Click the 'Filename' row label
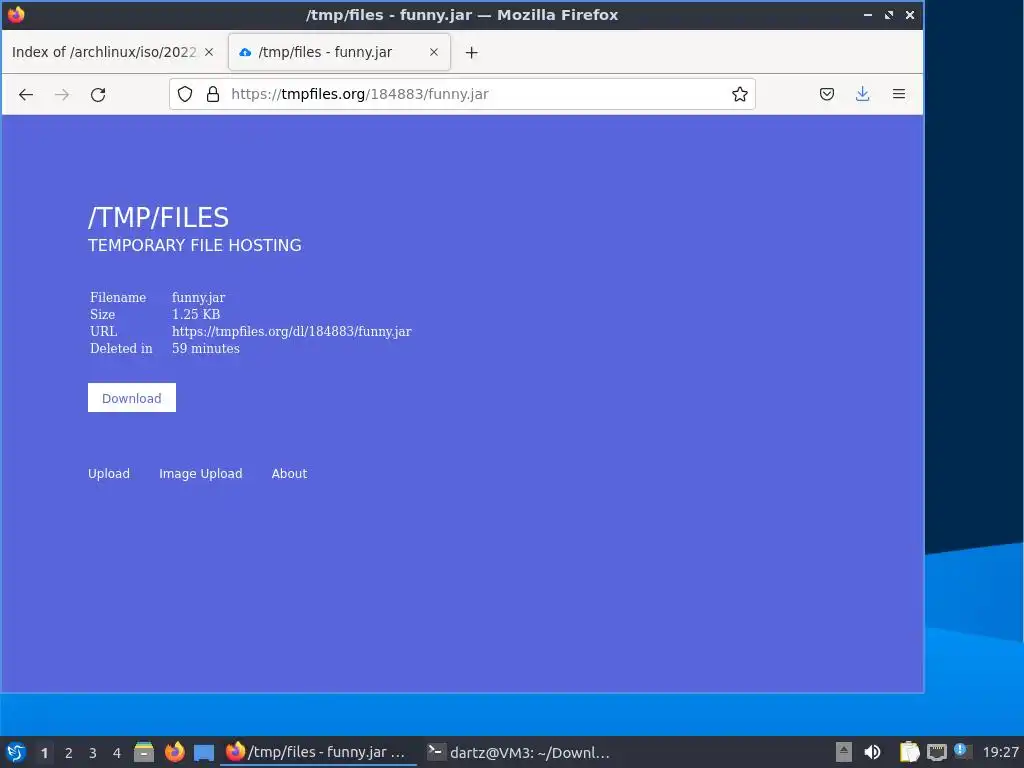Image resolution: width=1024 pixels, height=768 pixels. 118,297
